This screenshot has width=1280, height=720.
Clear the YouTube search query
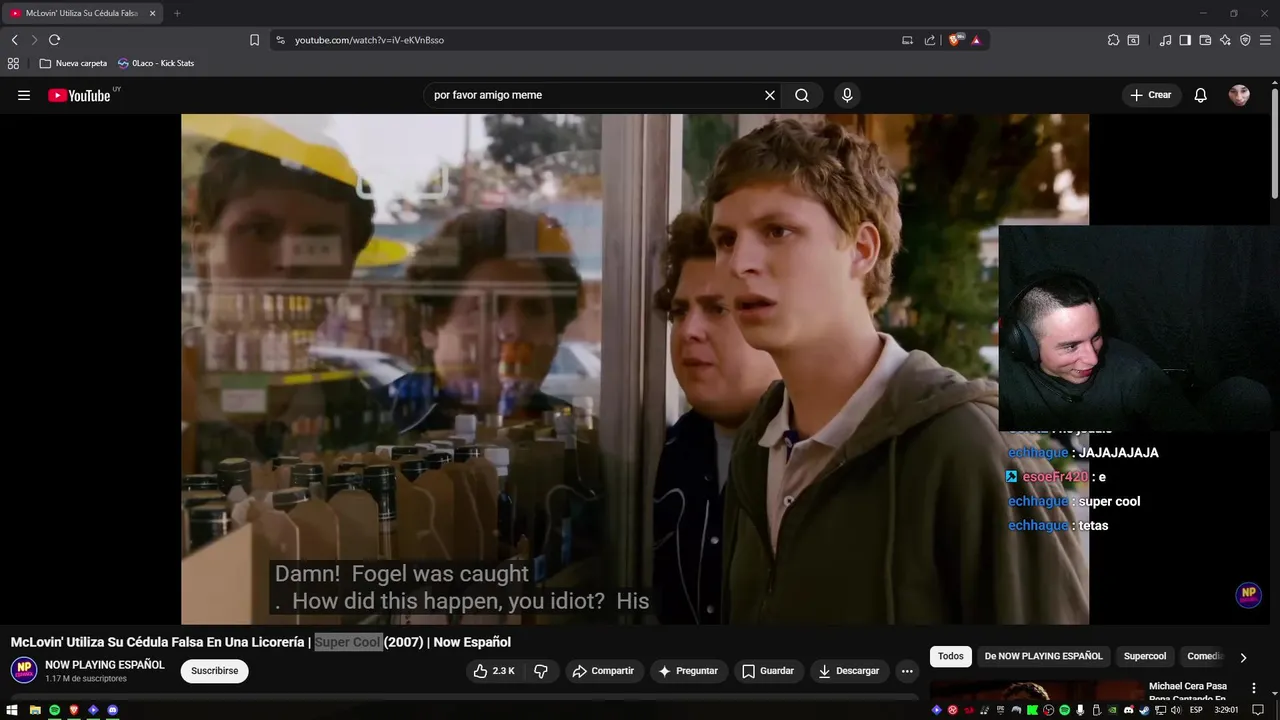click(770, 95)
